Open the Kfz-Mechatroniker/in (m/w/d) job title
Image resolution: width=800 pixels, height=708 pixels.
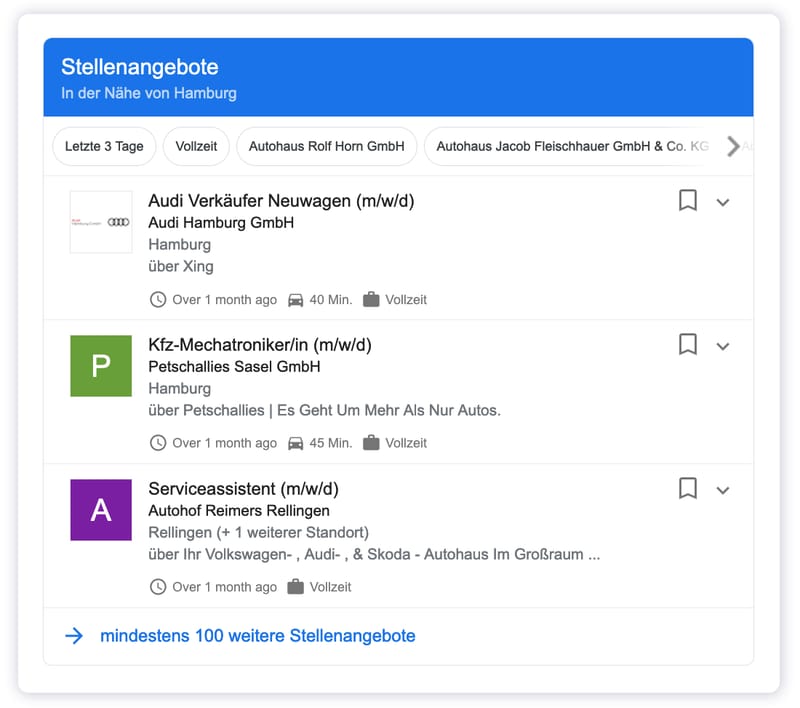pos(260,345)
